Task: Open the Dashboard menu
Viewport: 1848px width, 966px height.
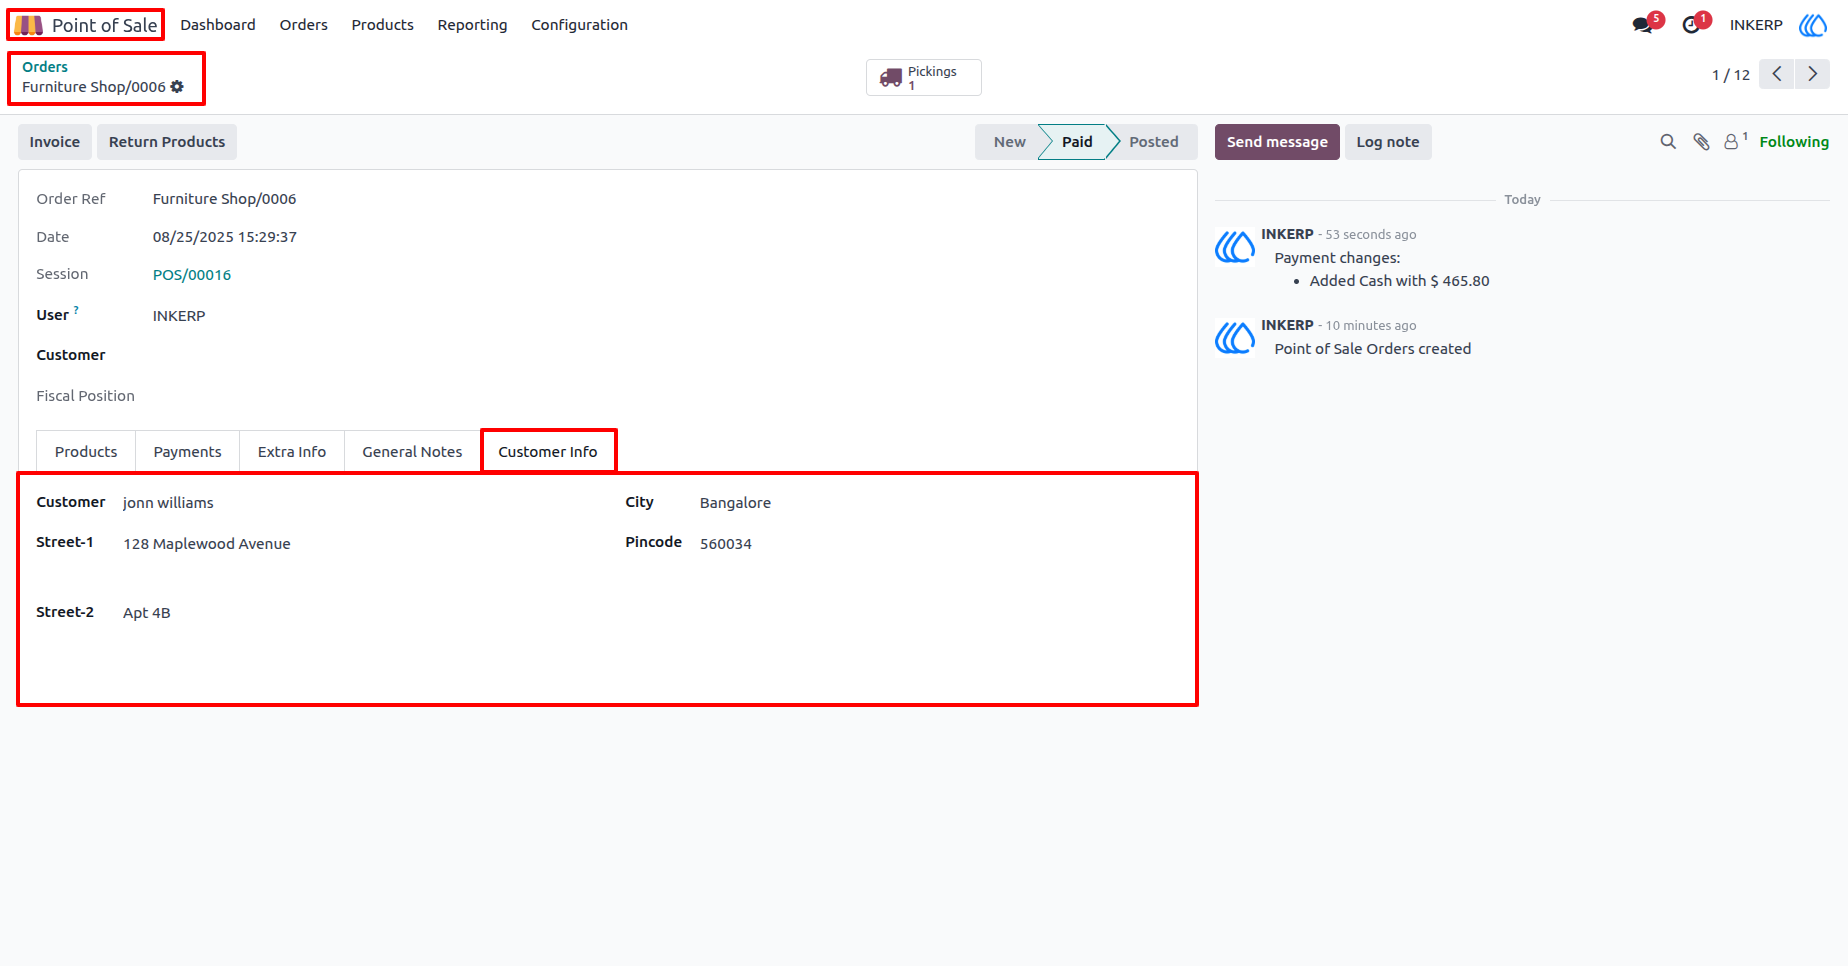Action: click(218, 25)
